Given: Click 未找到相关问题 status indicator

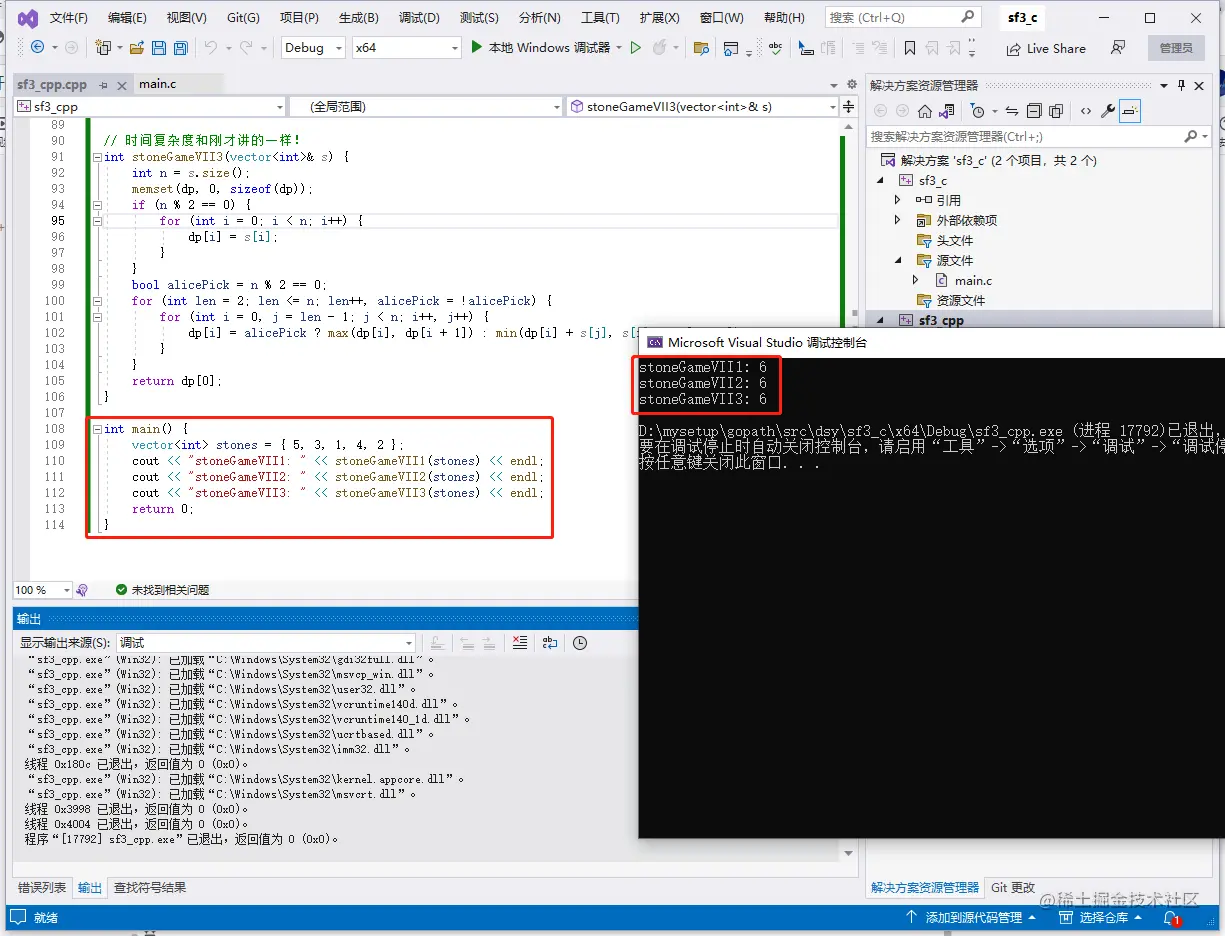Looking at the screenshot, I should [162, 590].
